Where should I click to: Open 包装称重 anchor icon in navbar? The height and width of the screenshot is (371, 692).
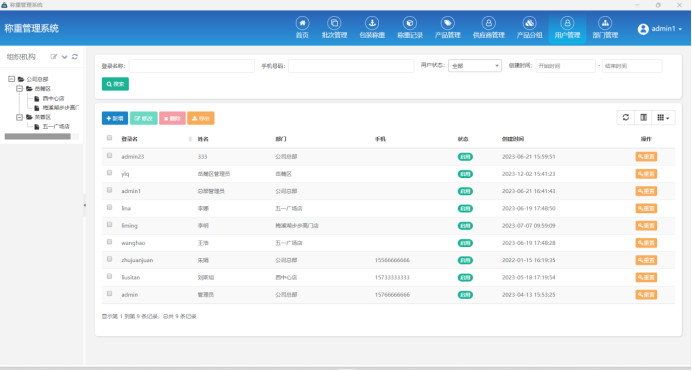372,23
